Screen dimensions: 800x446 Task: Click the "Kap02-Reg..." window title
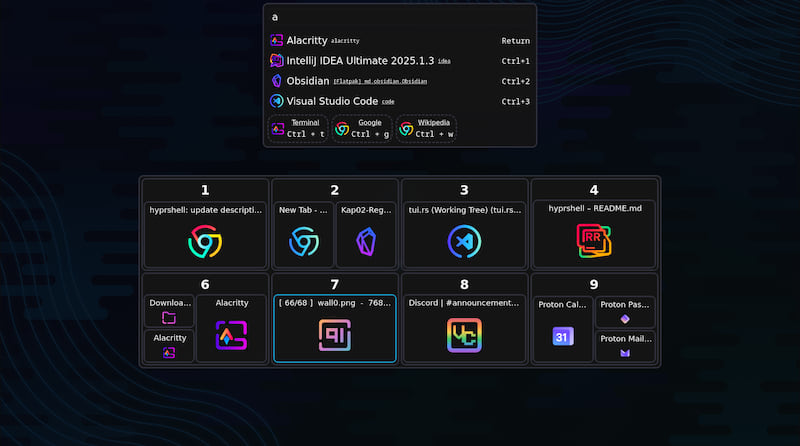[366, 210]
